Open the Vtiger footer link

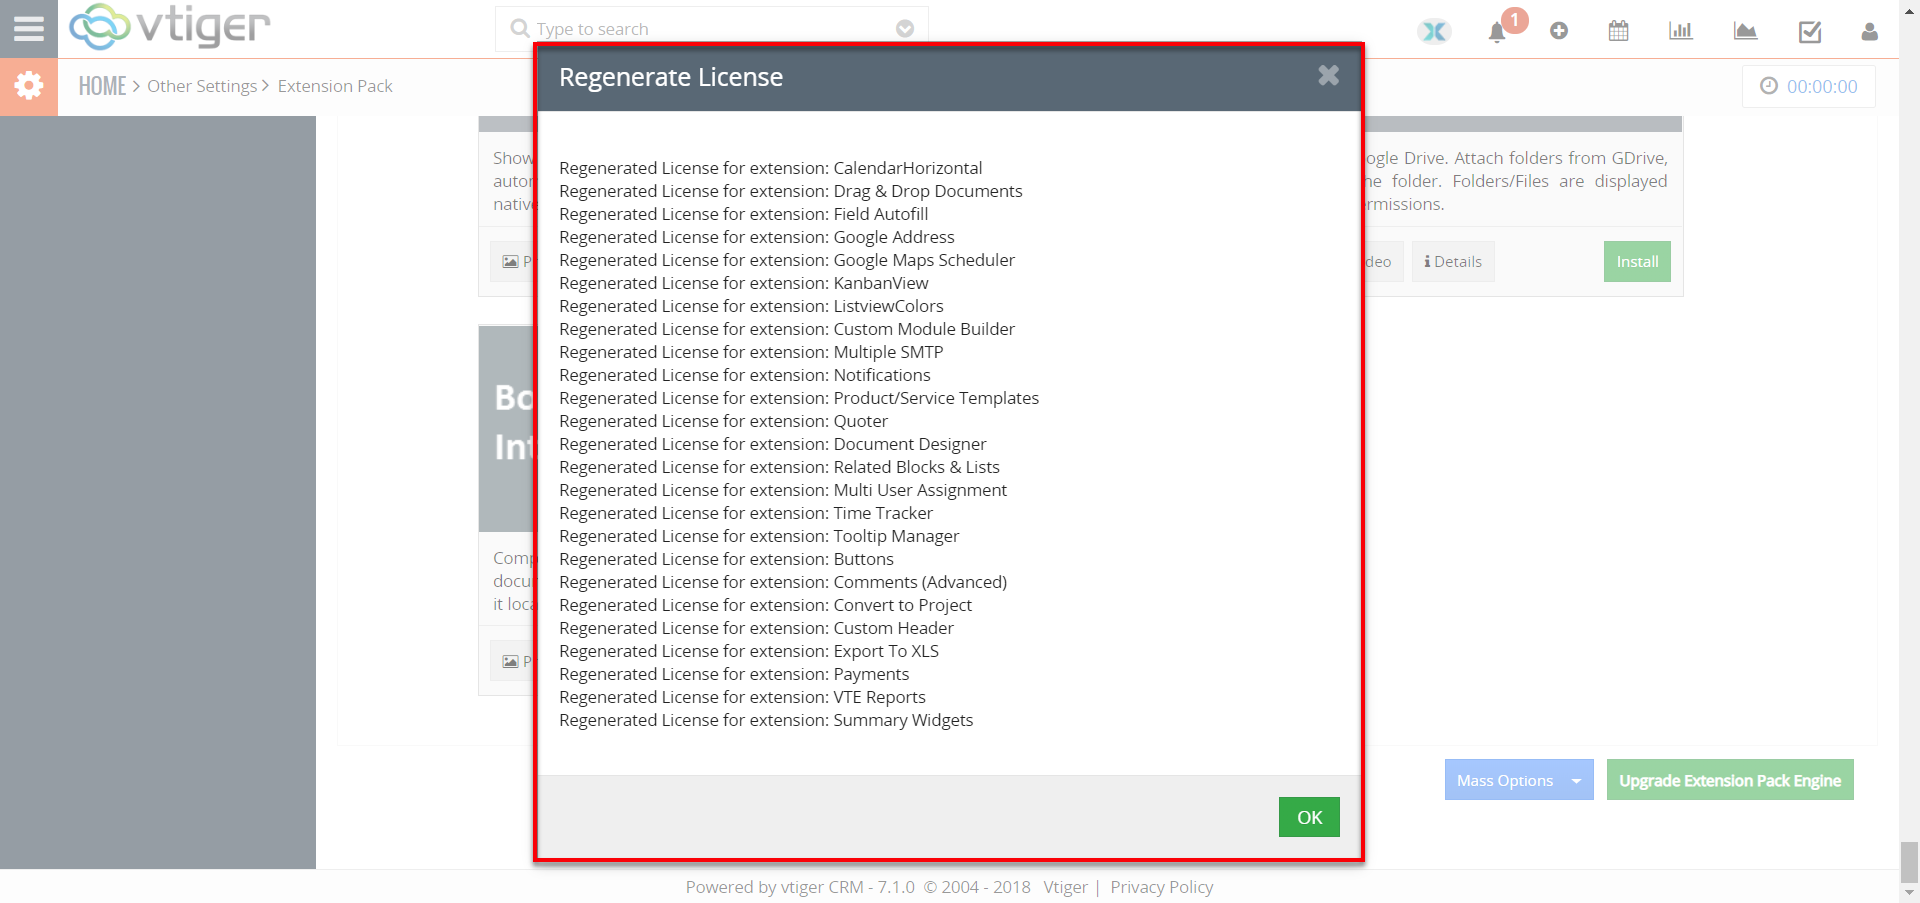click(1065, 887)
